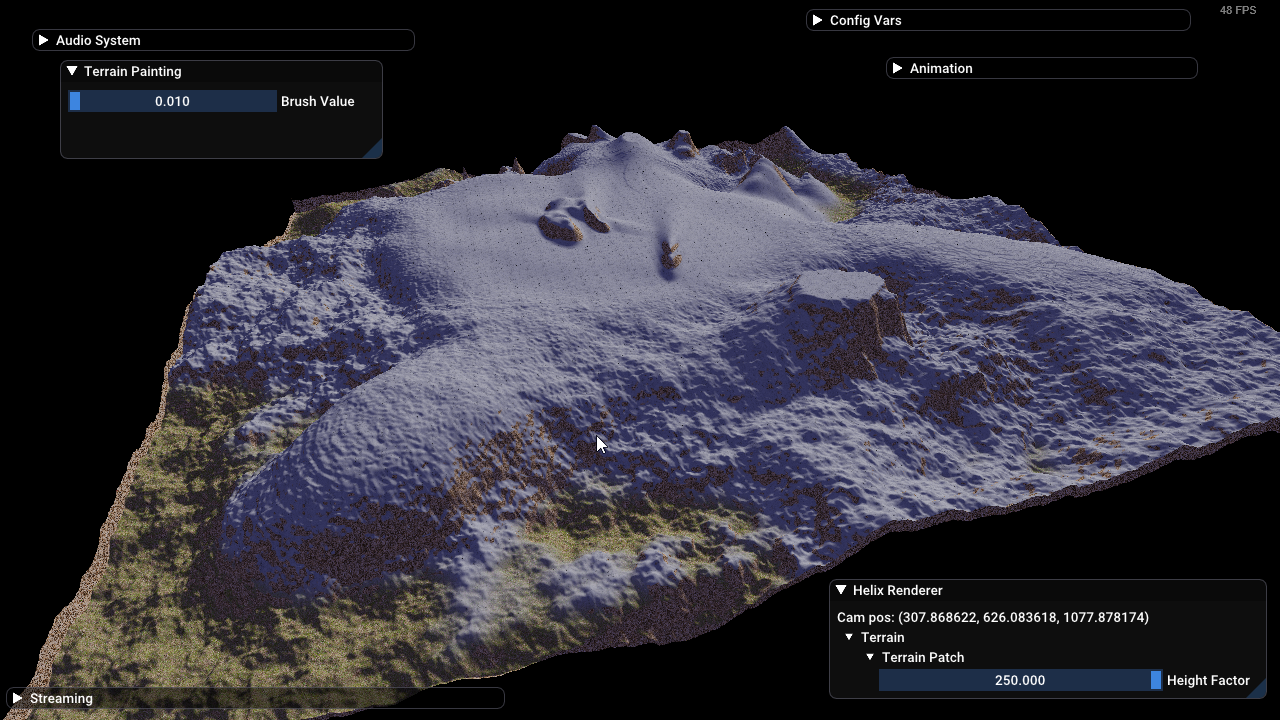Expand the Streaming panel arrow

pyautogui.click(x=17, y=698)
